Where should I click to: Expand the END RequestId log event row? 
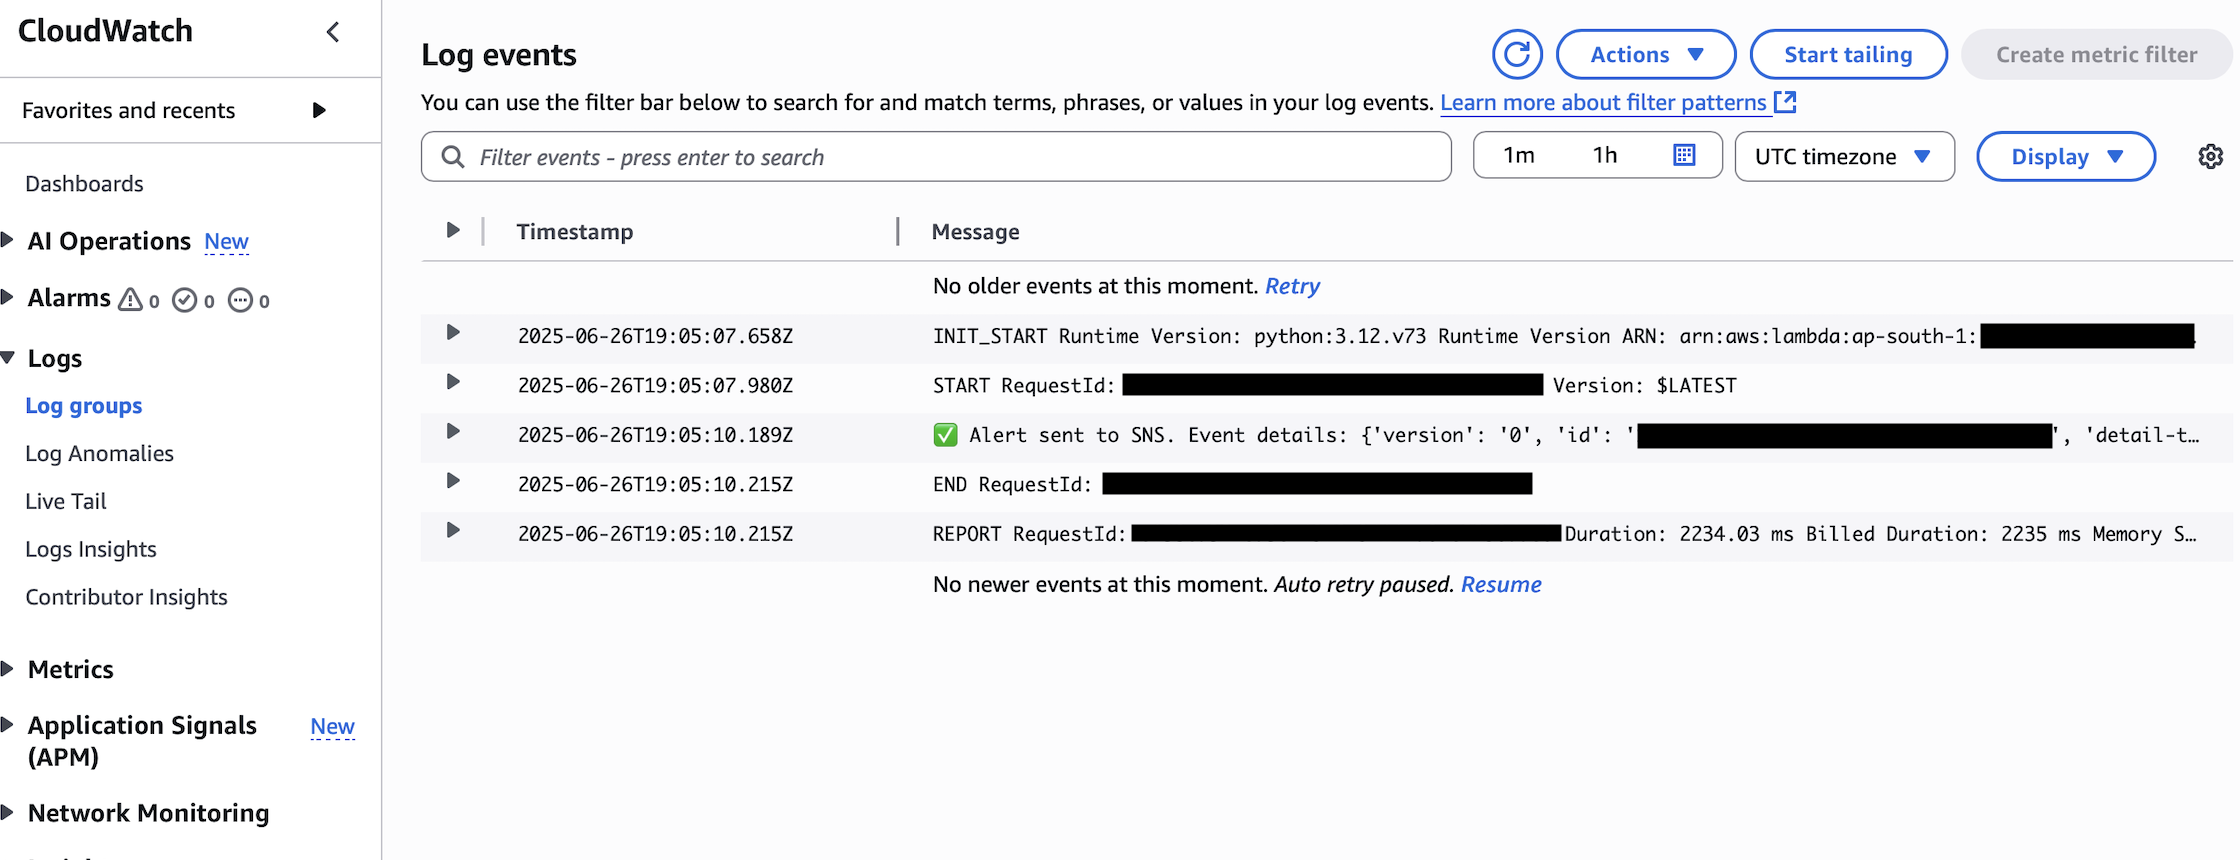click(x=453, y=481)
